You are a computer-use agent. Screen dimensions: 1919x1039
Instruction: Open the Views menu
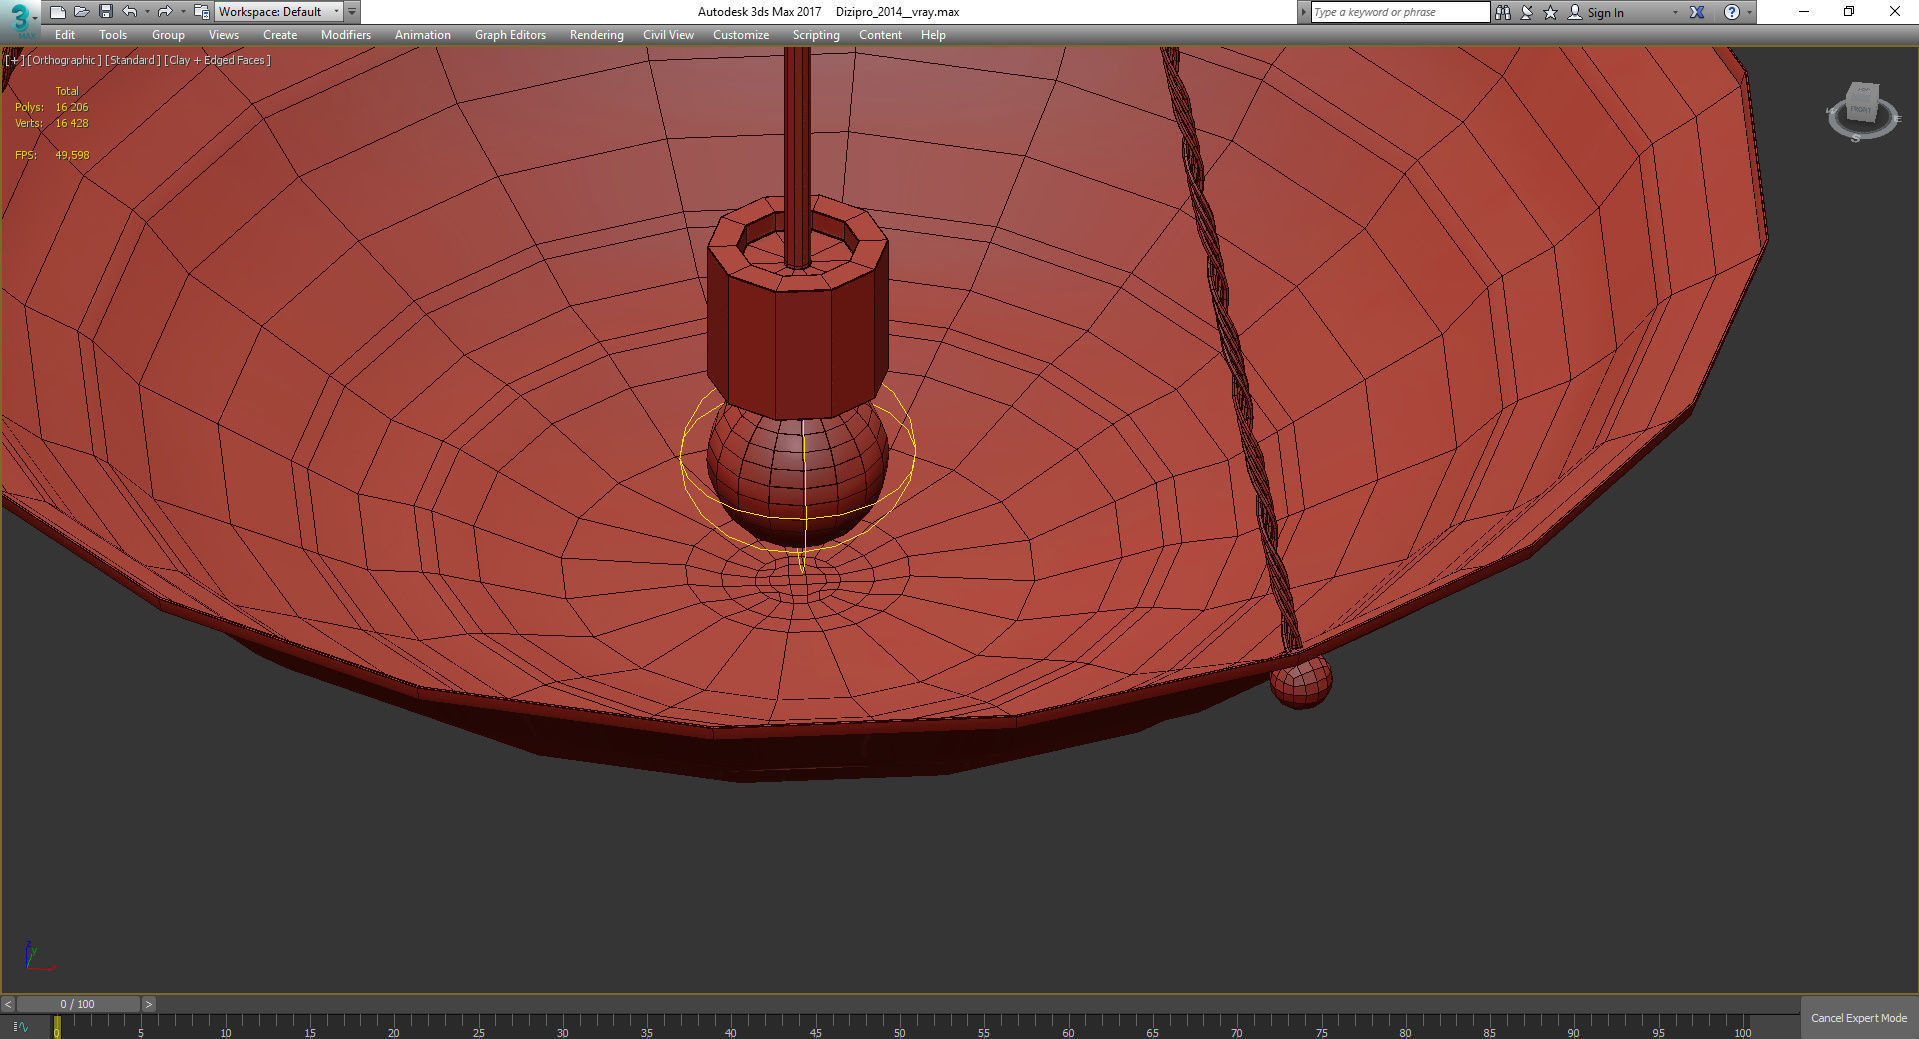pos(224,35)
